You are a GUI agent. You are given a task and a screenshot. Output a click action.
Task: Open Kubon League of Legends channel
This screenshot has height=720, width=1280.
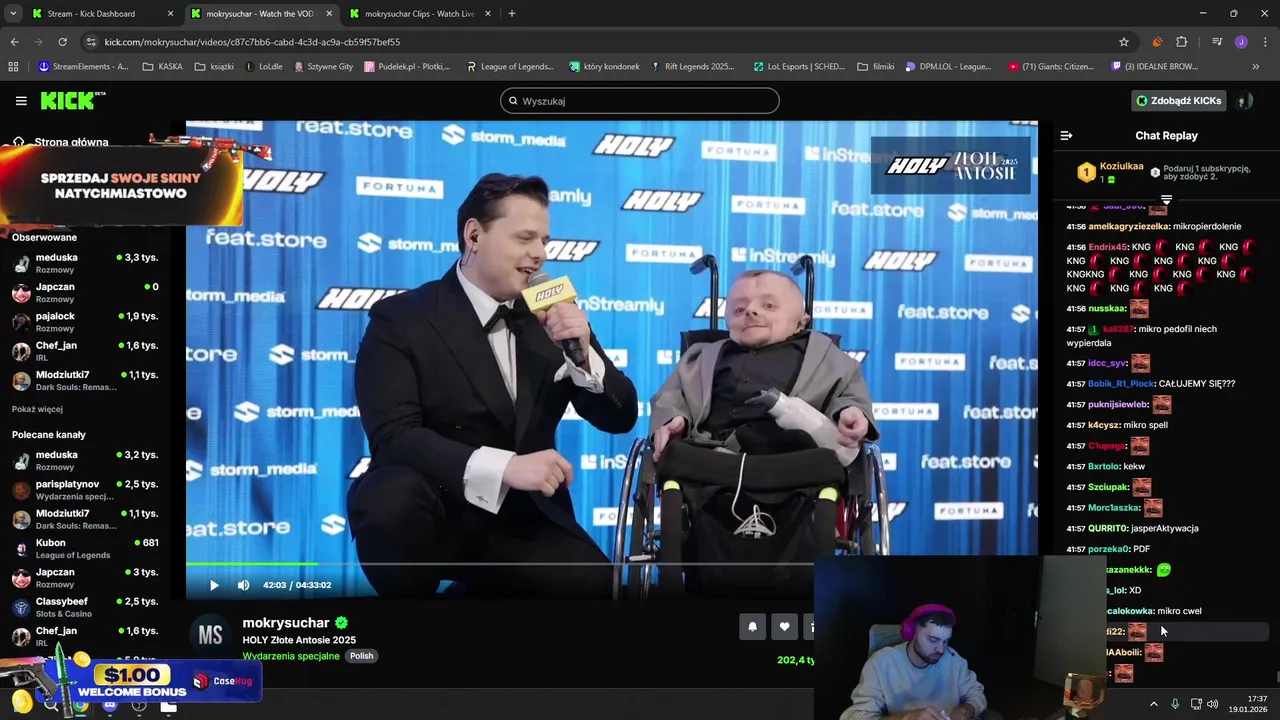[x=85, y=548]
